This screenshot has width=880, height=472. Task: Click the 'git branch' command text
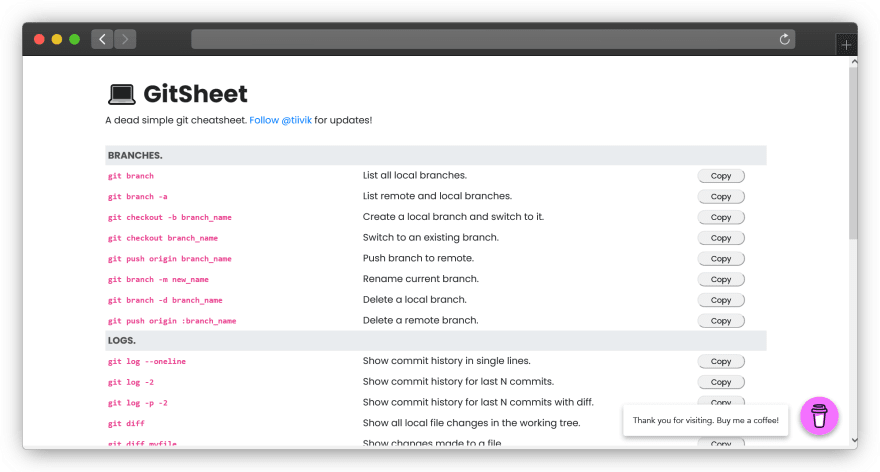pos(131,176)
